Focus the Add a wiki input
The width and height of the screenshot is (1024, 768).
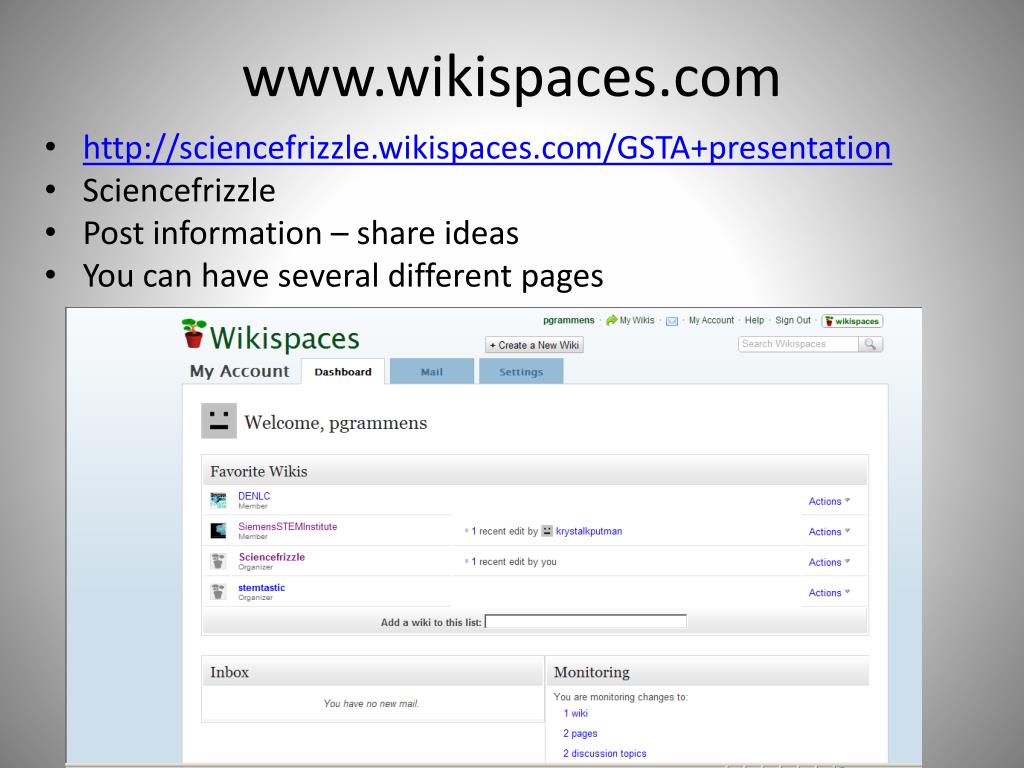point(586,622)
